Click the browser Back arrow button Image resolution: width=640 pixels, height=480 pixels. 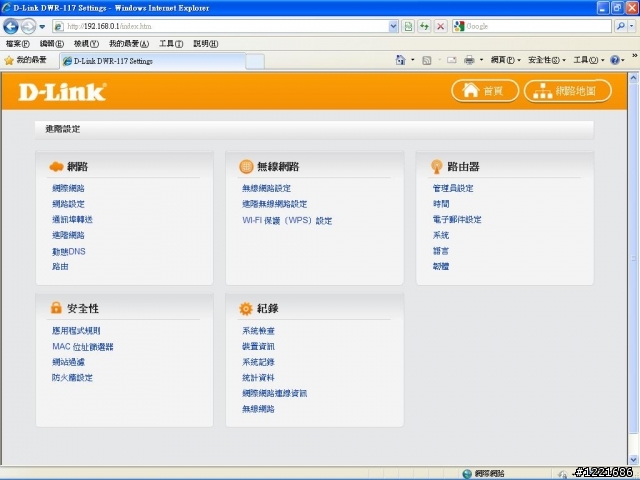tap(11, 27)
